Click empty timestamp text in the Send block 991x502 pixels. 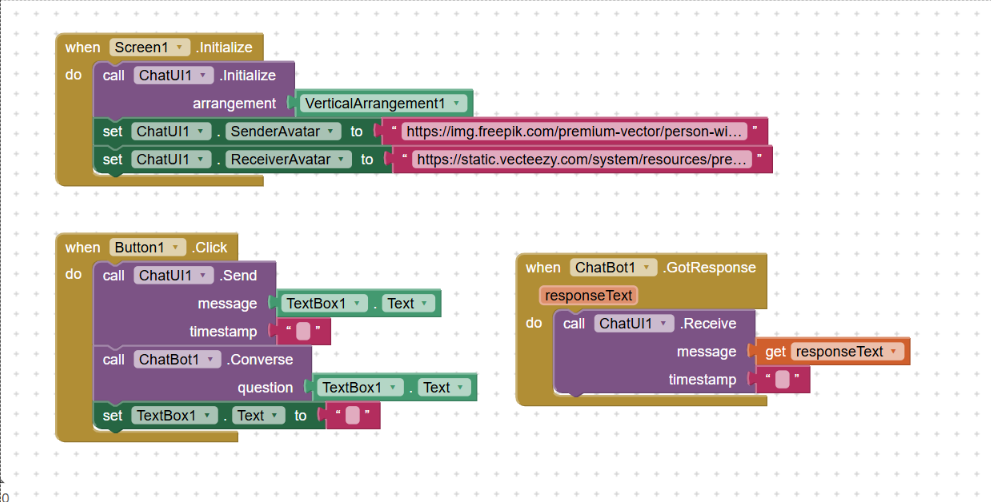coord(303,331)
